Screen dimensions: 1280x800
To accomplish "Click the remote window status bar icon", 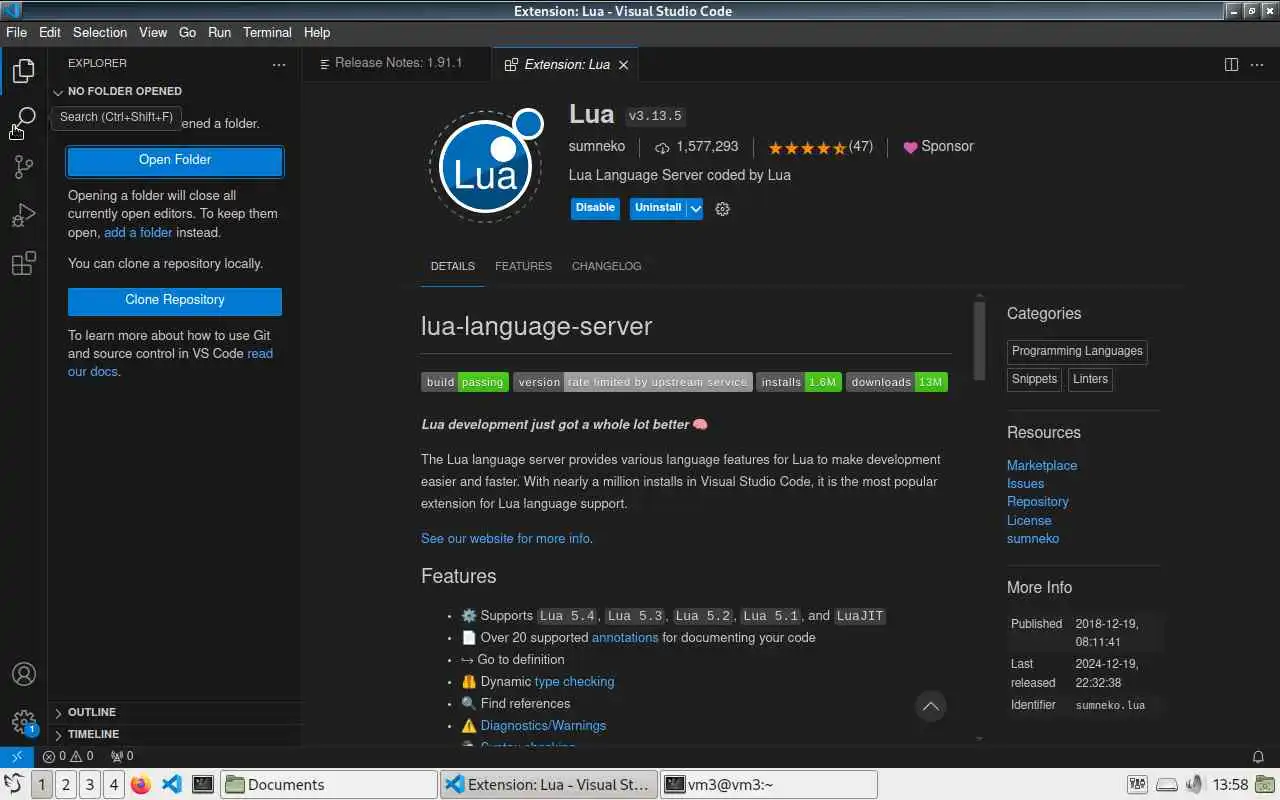I will click(17, 756).
